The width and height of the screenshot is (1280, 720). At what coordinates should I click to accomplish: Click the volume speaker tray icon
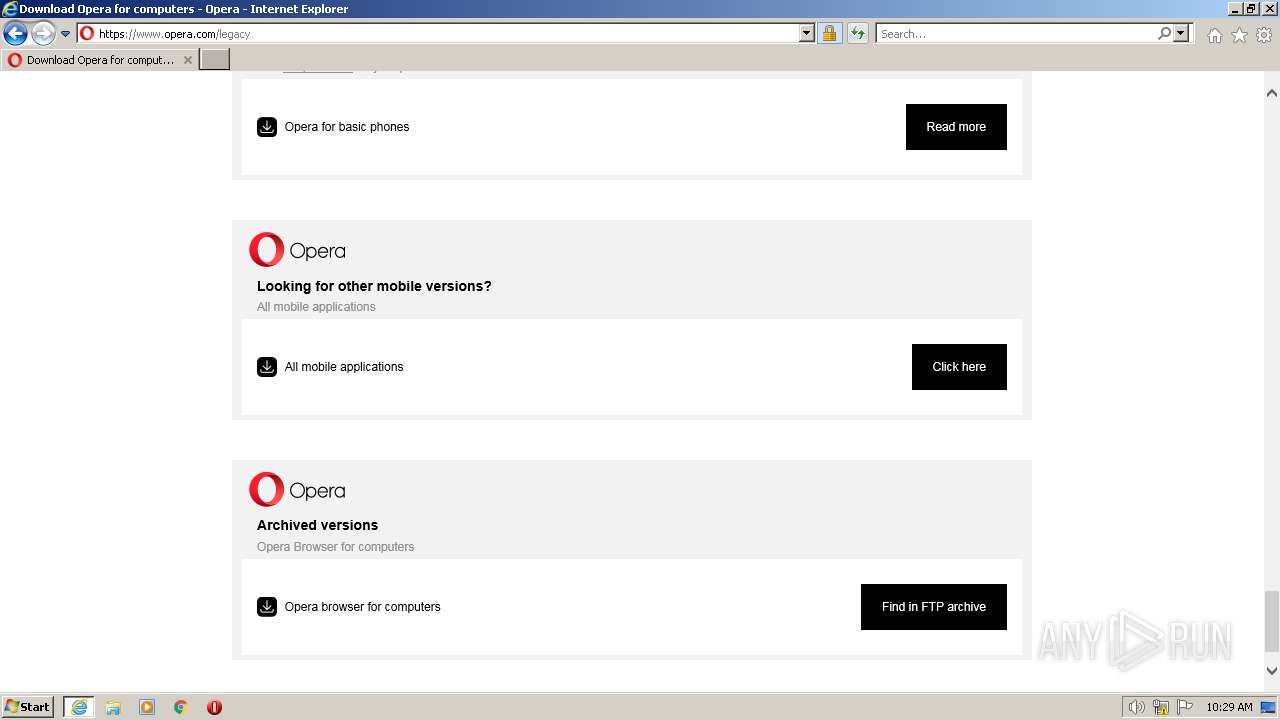[1136, 707]
